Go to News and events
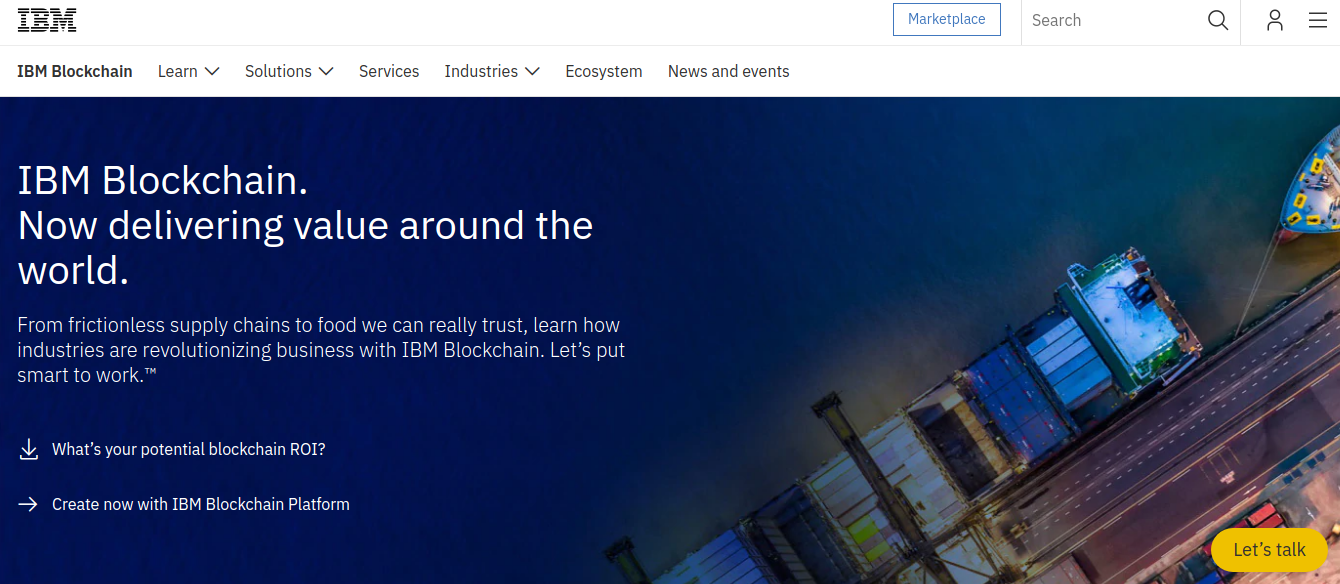Image resolution: width=1340 pixels, height=584 pixels. tap(729, 71)
